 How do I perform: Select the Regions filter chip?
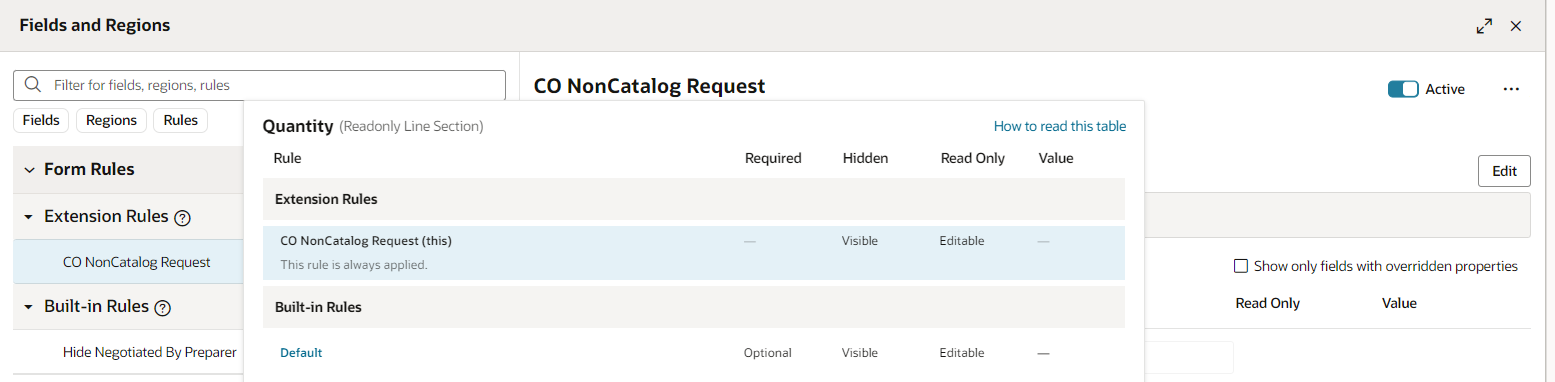pyautogui.click(x=111, y=120)
